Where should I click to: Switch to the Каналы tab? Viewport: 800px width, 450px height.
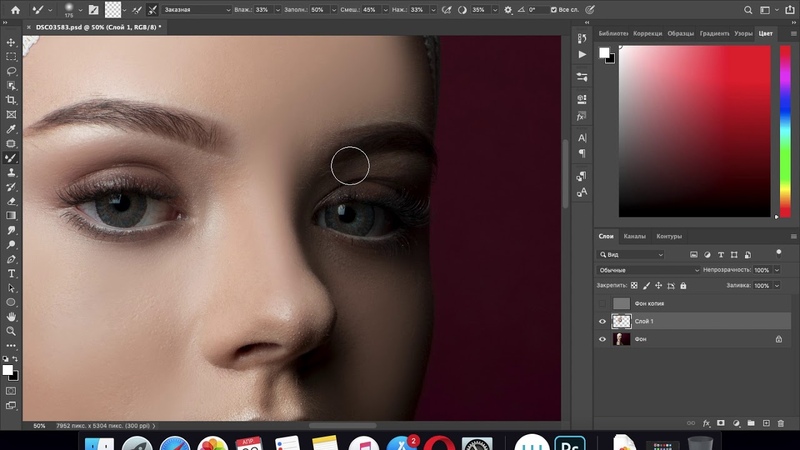point(635,236)
